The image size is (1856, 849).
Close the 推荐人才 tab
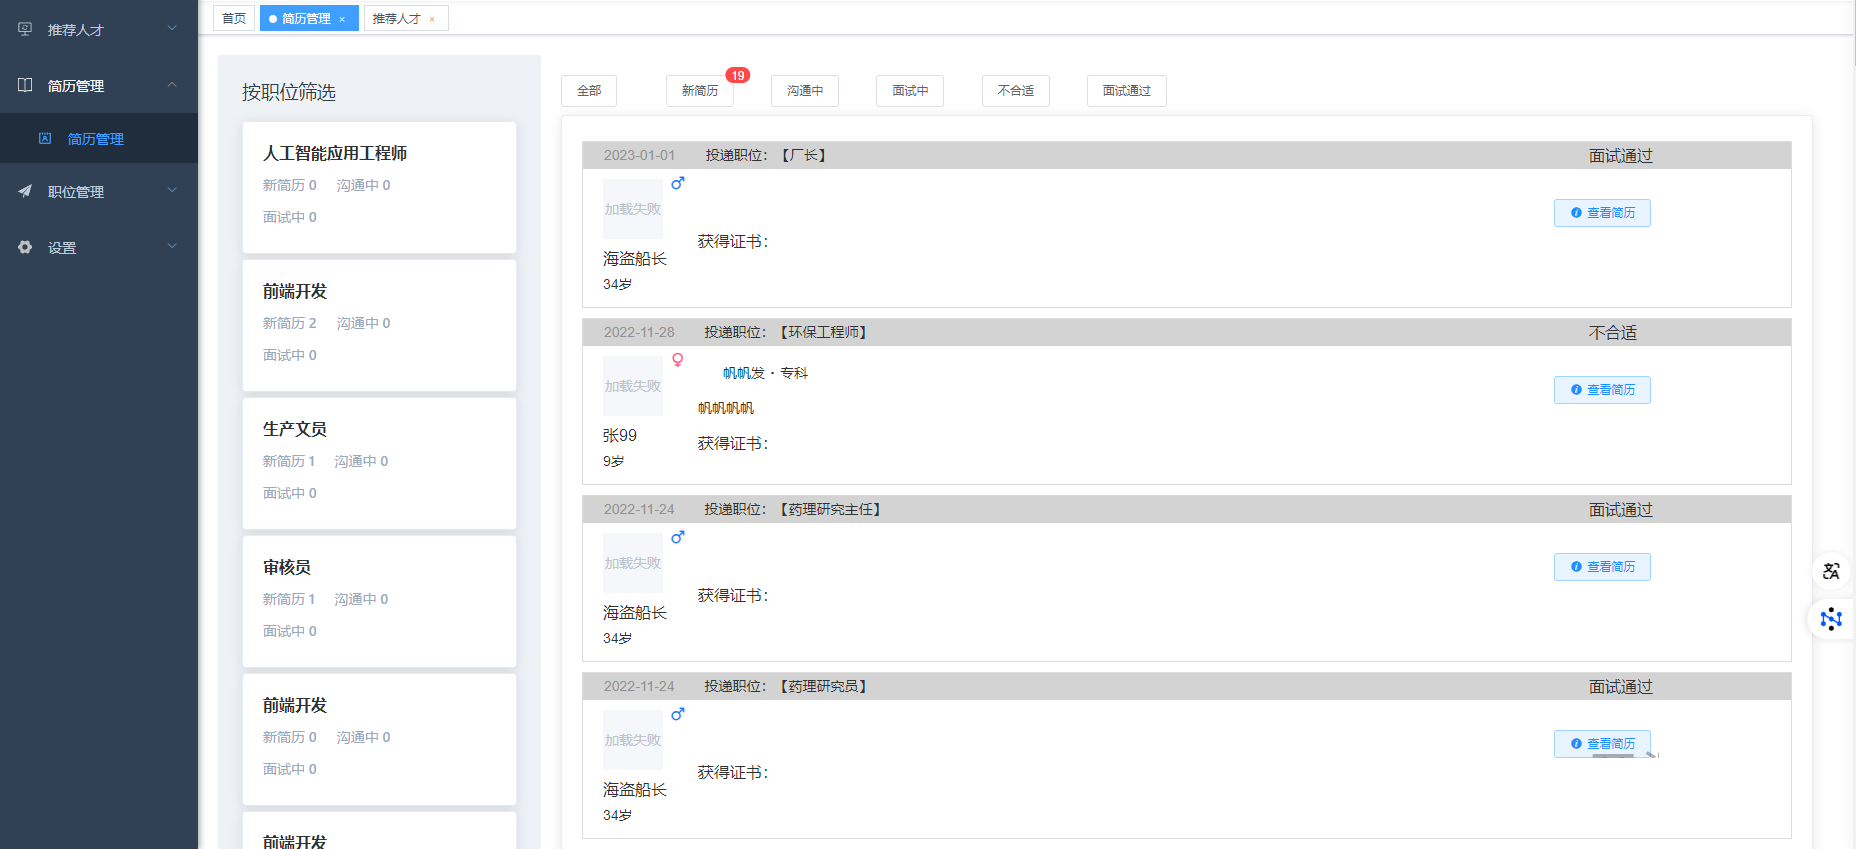pos(432,19)
